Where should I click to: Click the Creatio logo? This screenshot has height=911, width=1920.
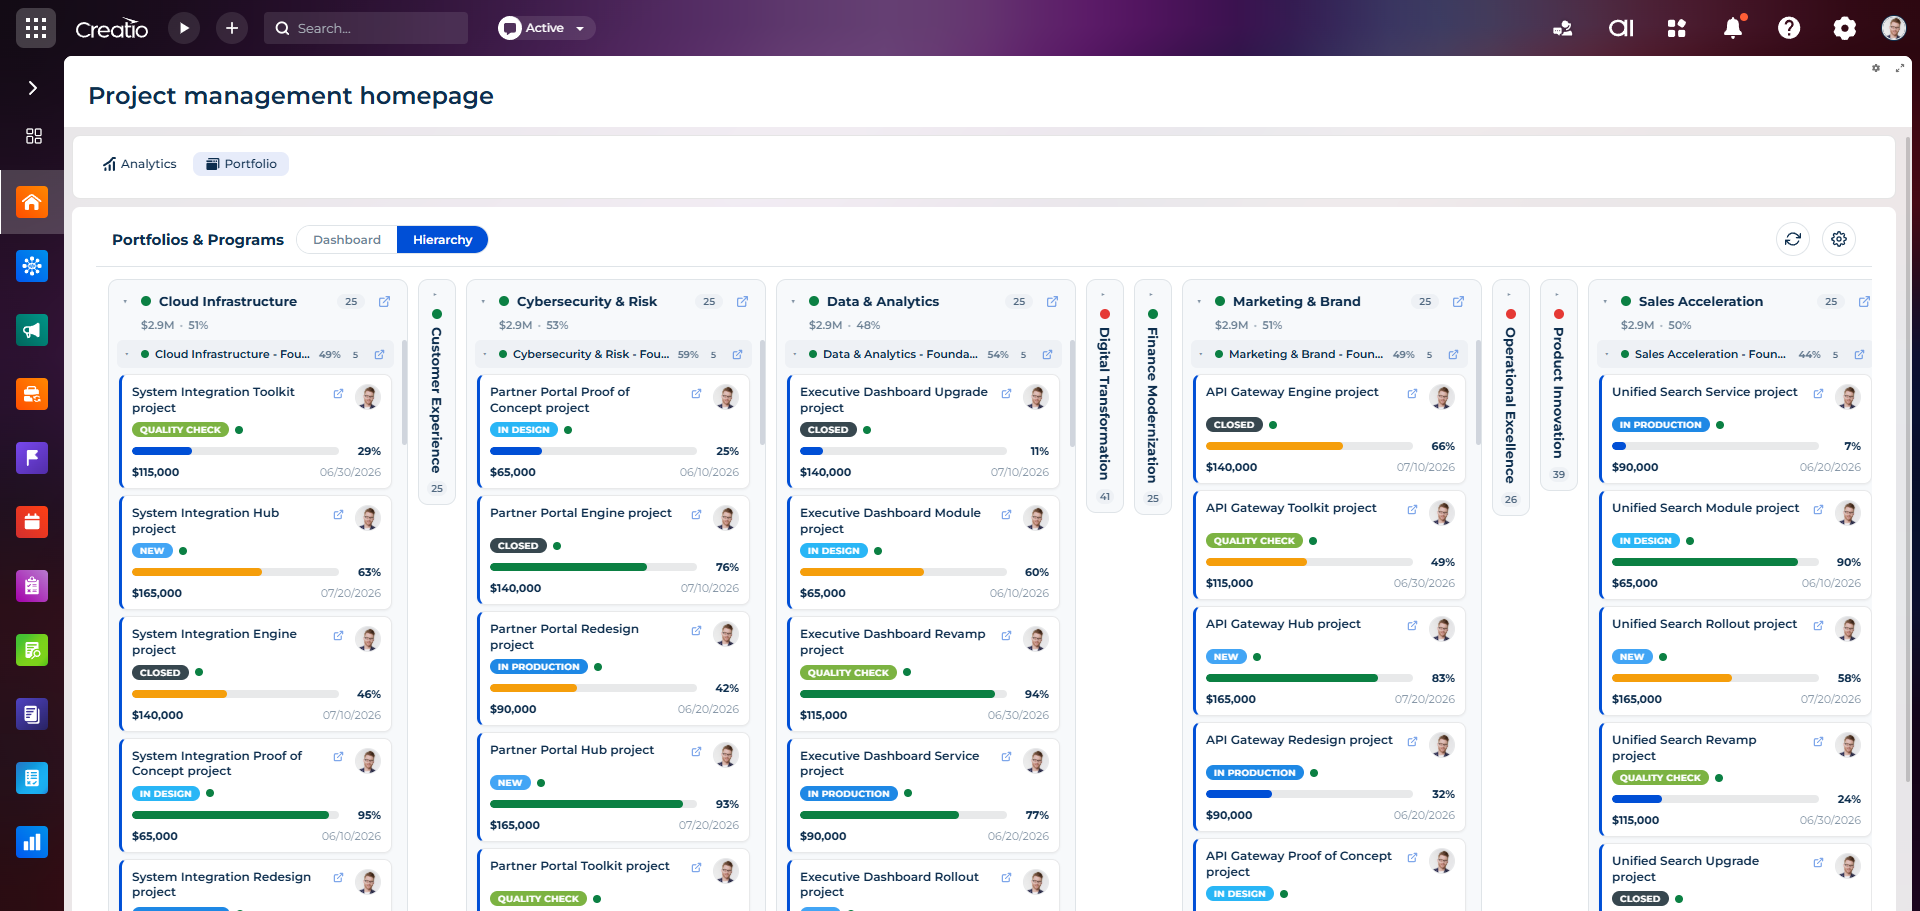[112, 29]
